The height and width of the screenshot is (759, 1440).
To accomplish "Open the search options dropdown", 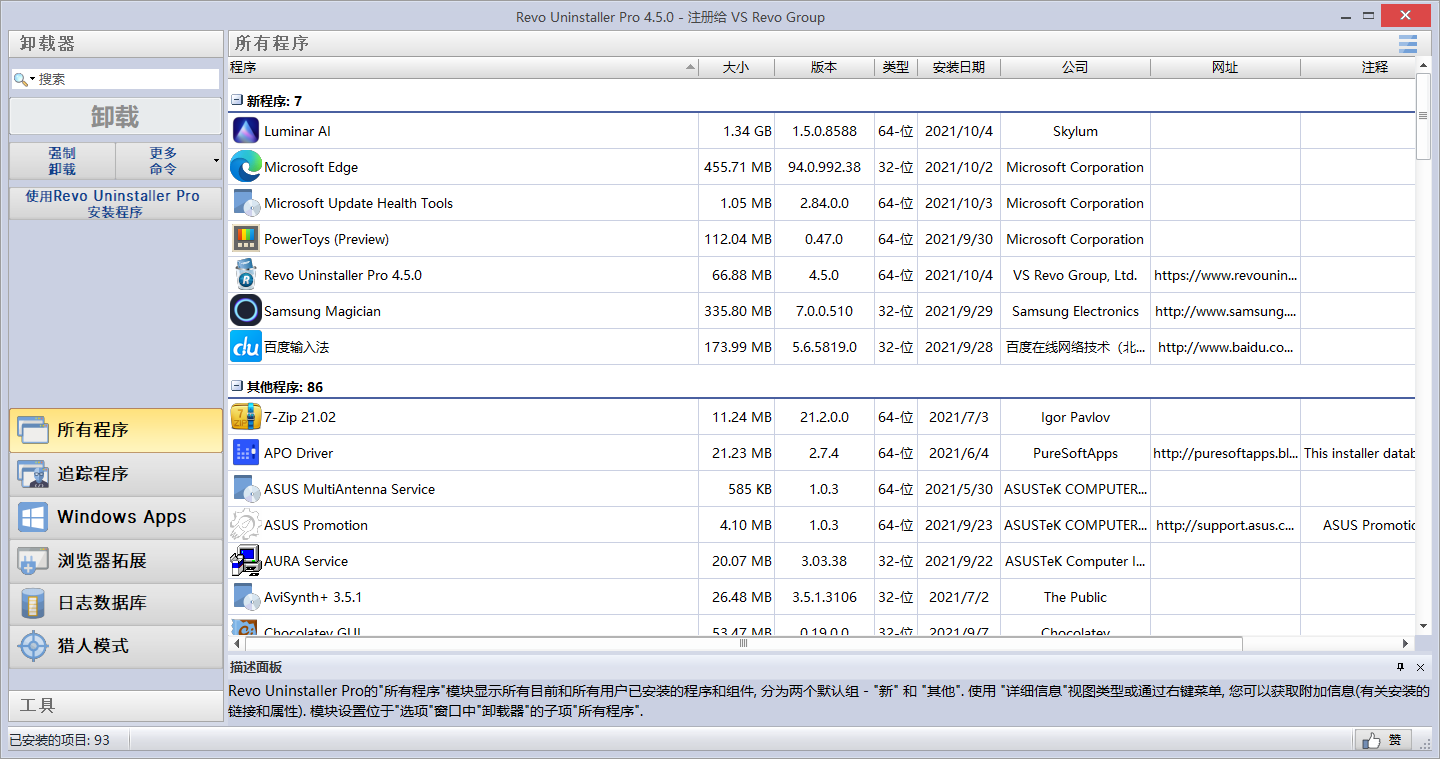I will pyautogui.click(x=32, y=78).
